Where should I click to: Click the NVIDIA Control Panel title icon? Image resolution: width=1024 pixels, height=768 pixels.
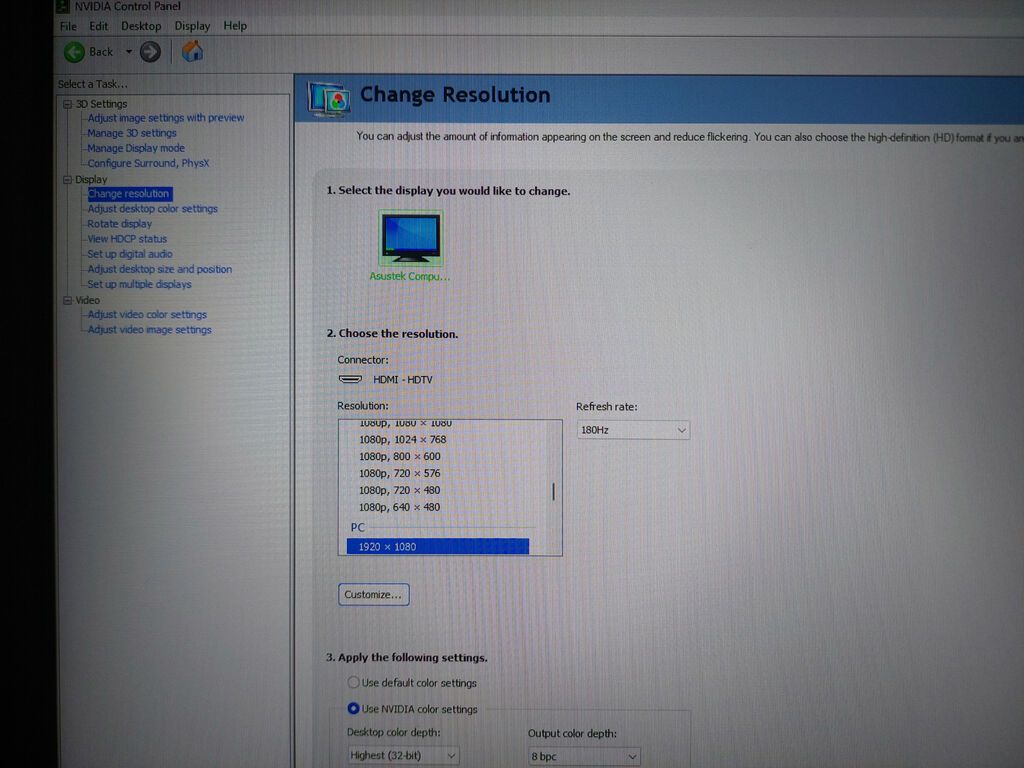[62, 6]
